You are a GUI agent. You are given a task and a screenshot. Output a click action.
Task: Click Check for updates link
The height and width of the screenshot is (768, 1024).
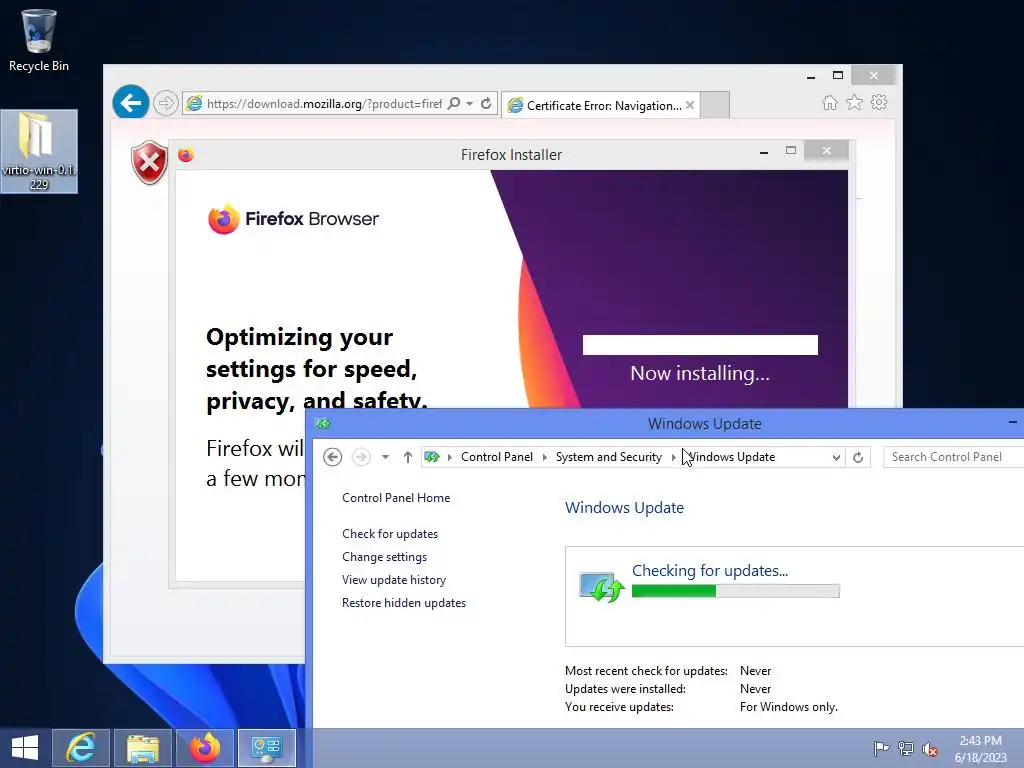(x=390, y=534)
